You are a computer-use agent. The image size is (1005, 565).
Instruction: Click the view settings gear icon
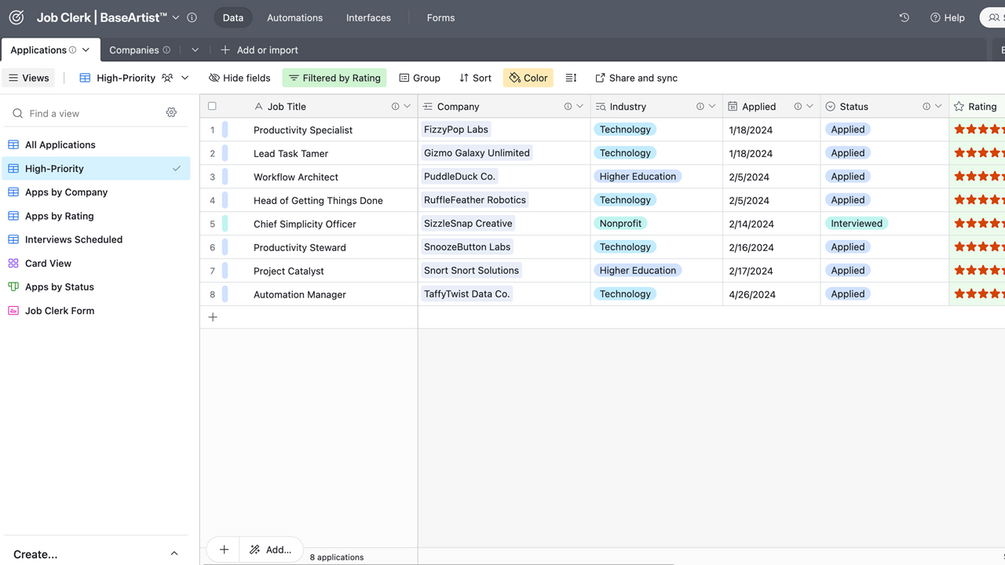click(171, 113)
